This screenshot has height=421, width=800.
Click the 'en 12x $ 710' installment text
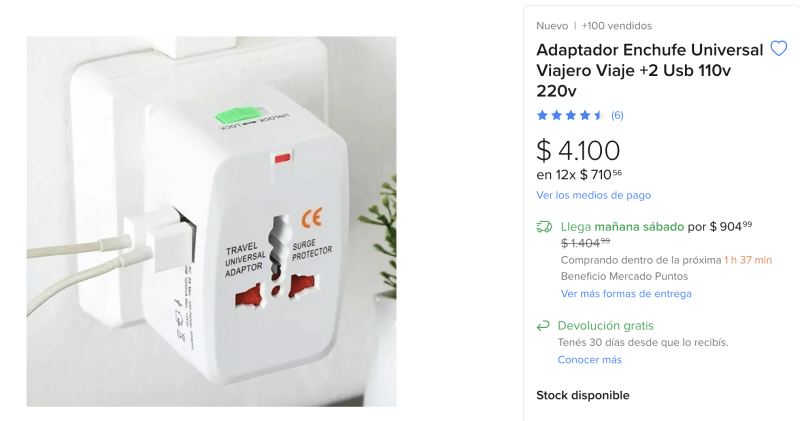click(579, 175)
